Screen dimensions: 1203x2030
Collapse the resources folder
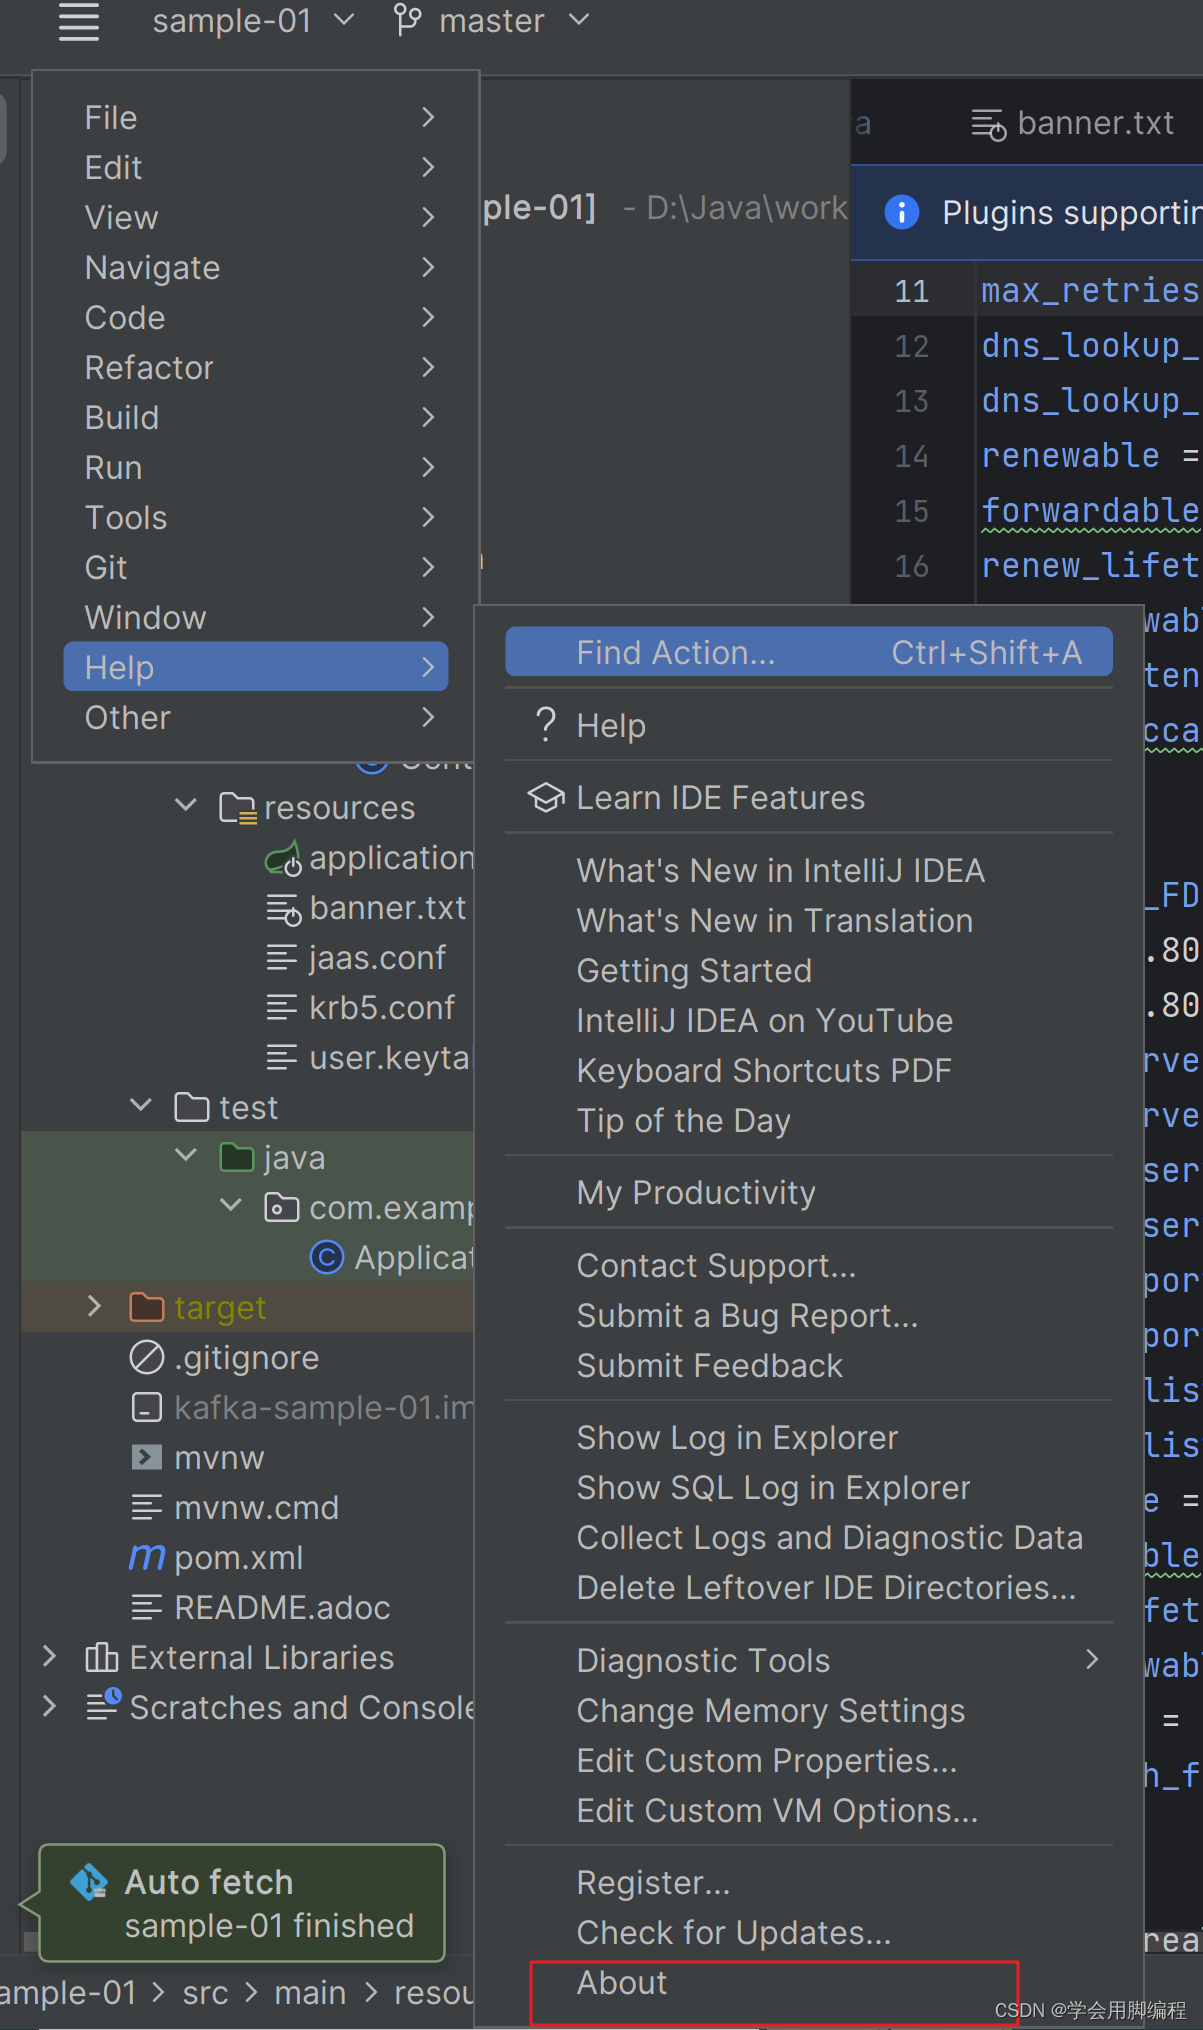pos(186,805)
